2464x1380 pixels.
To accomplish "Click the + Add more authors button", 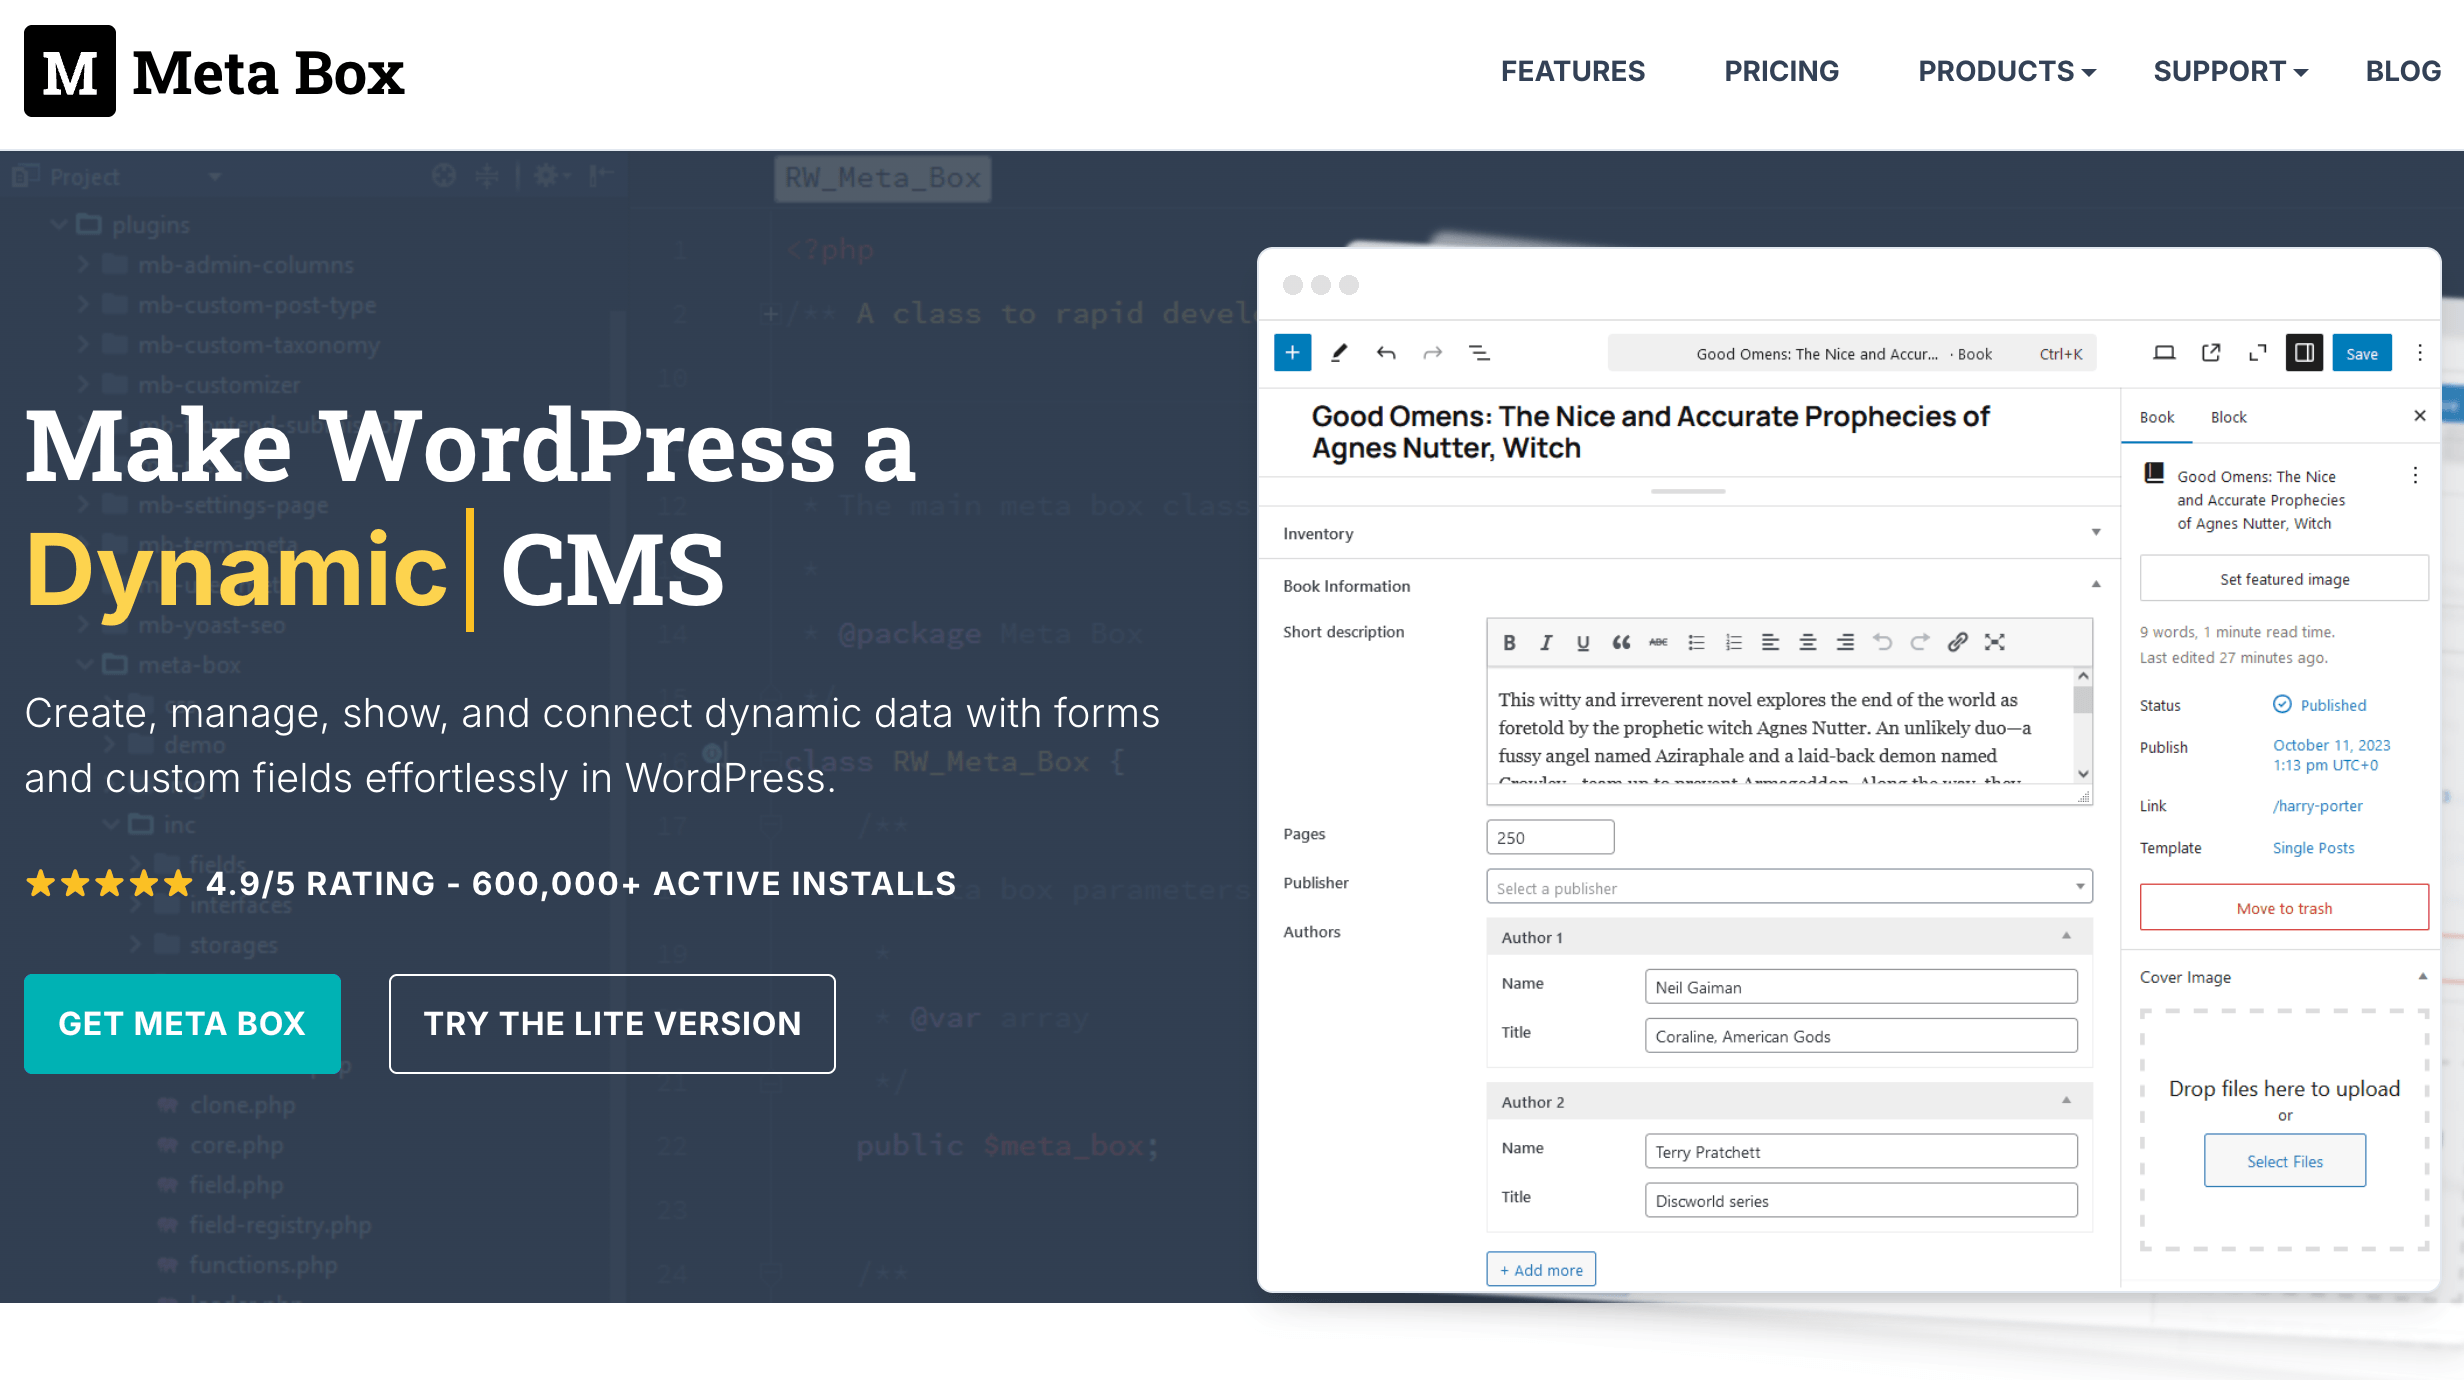I will tap(1541, 1269).
